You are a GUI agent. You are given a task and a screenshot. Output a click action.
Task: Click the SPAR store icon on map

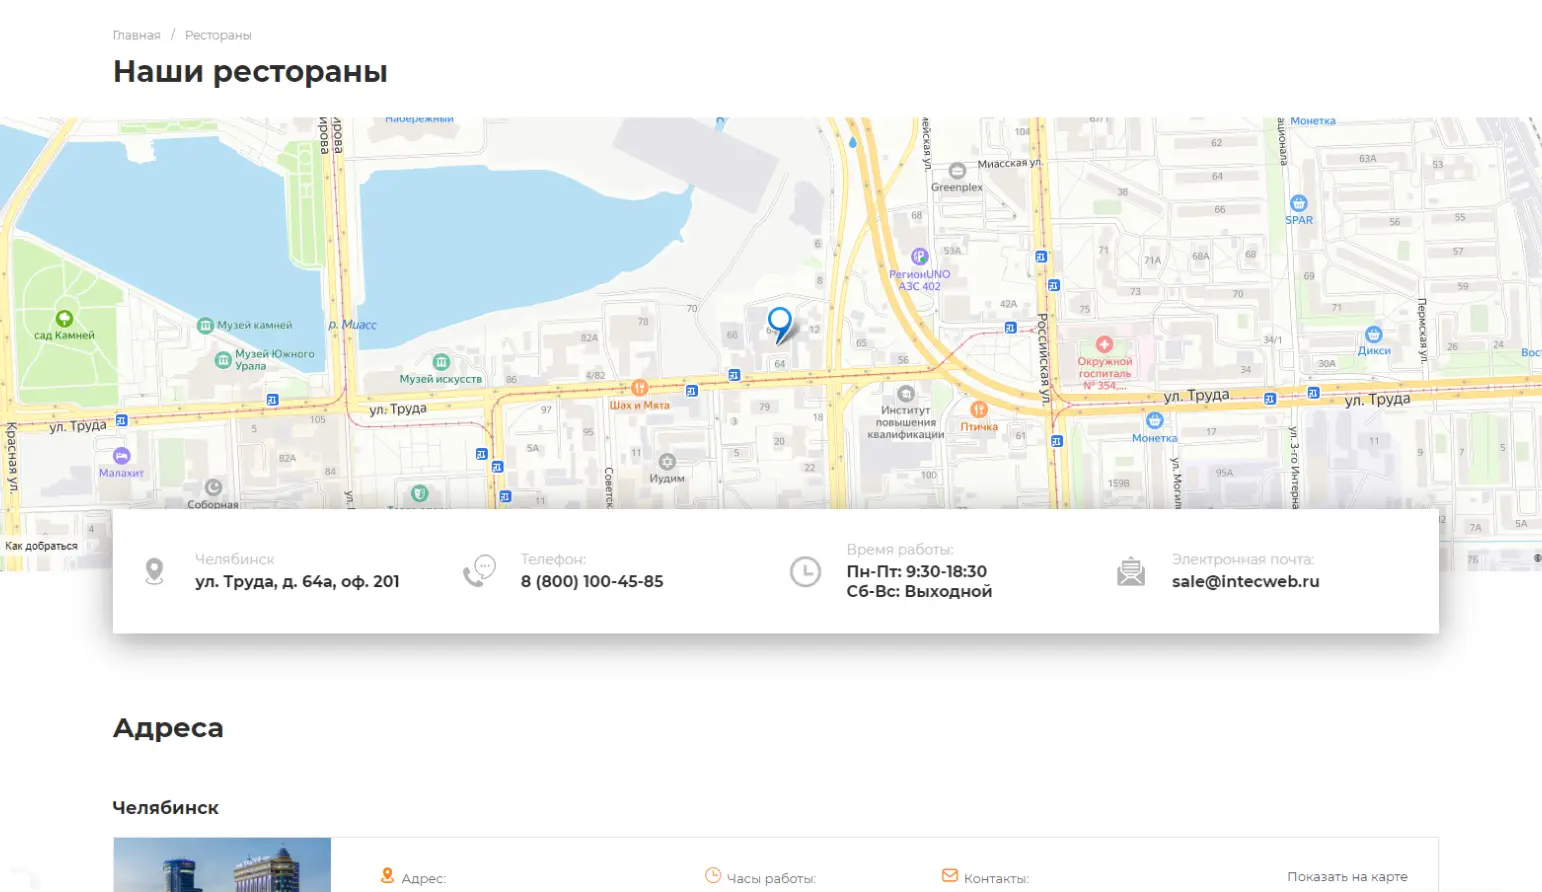pos(1298,204)
